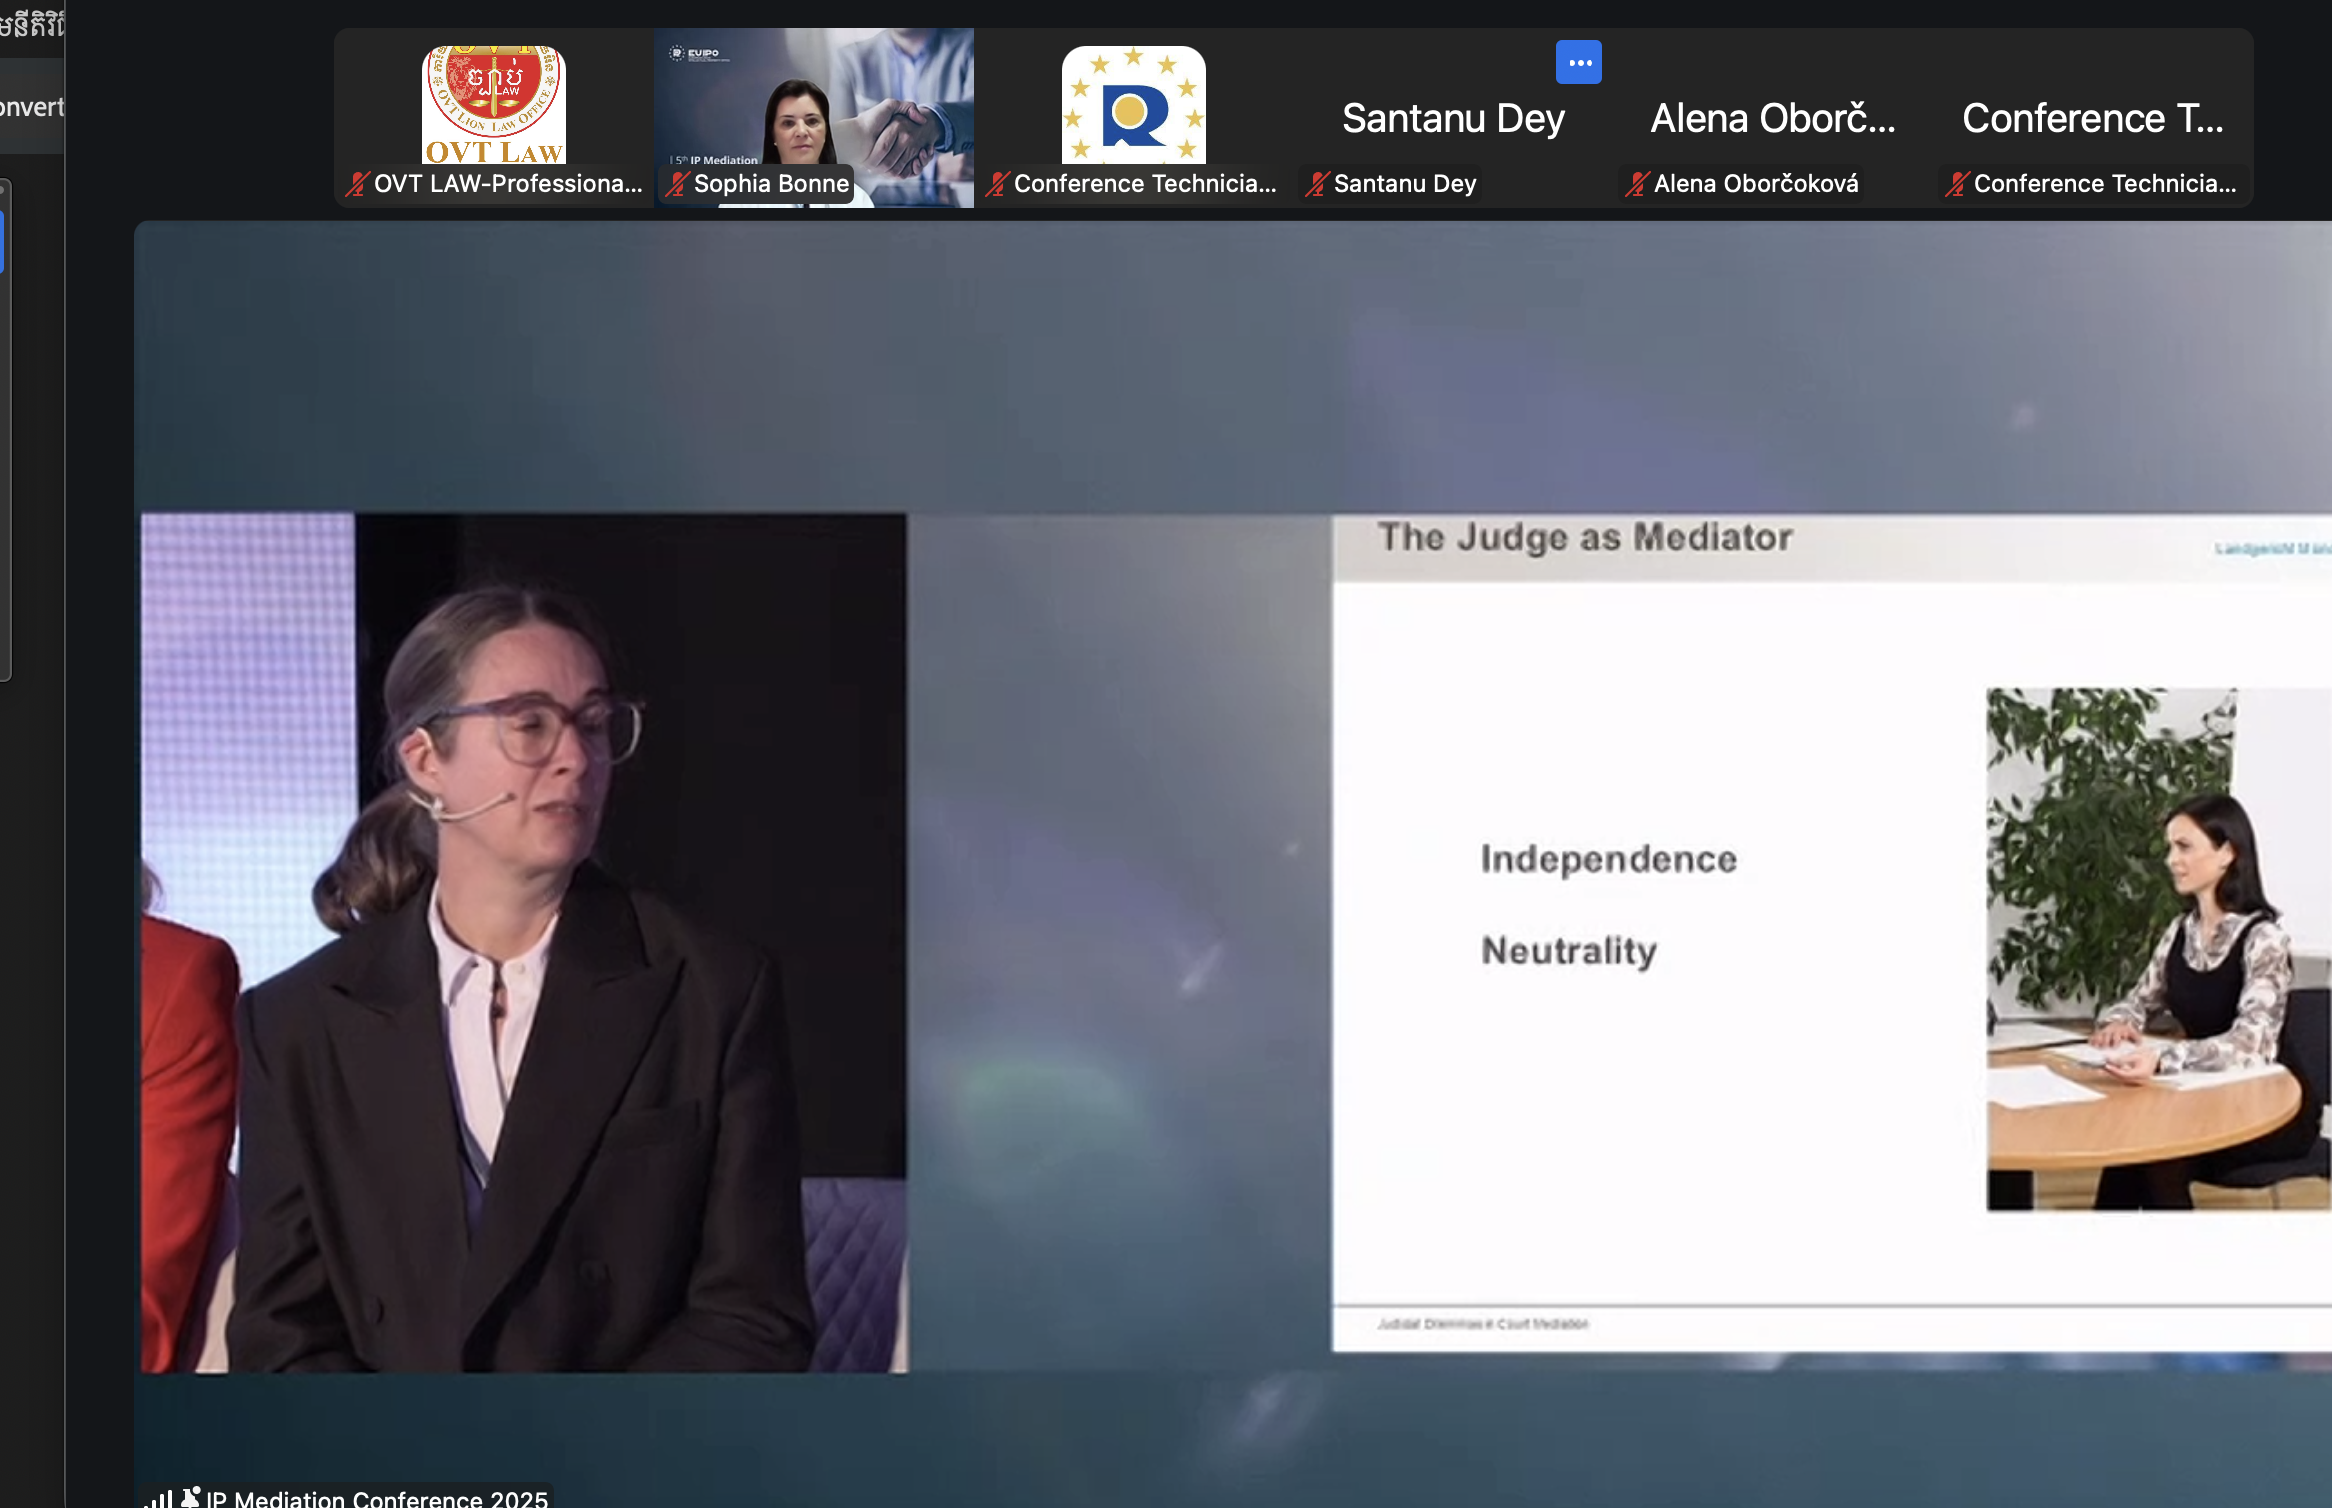Click the muted microphone icon next to Sophia Bonne
Viewport: 2332px width, 1508px height.
678,184
